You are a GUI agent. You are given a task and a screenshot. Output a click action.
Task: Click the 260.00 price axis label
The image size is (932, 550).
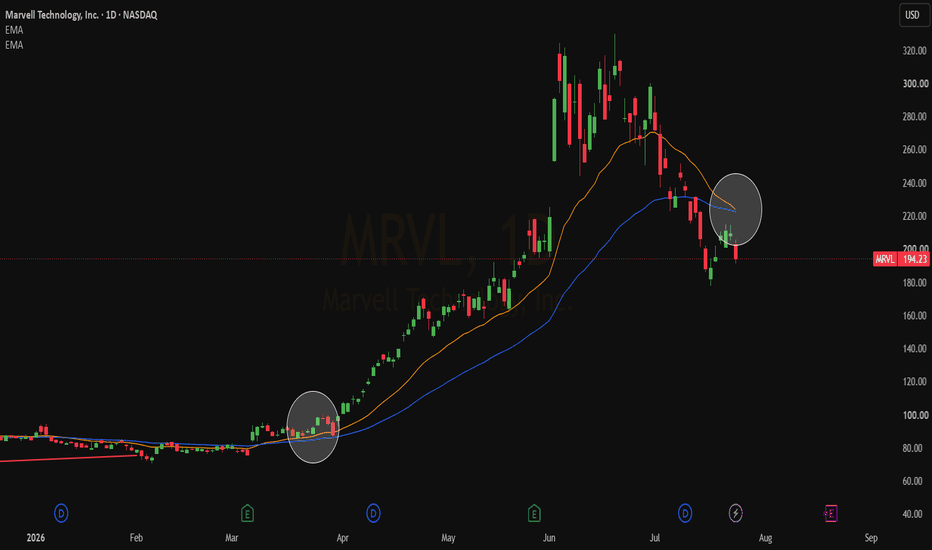tap(915, 150)
